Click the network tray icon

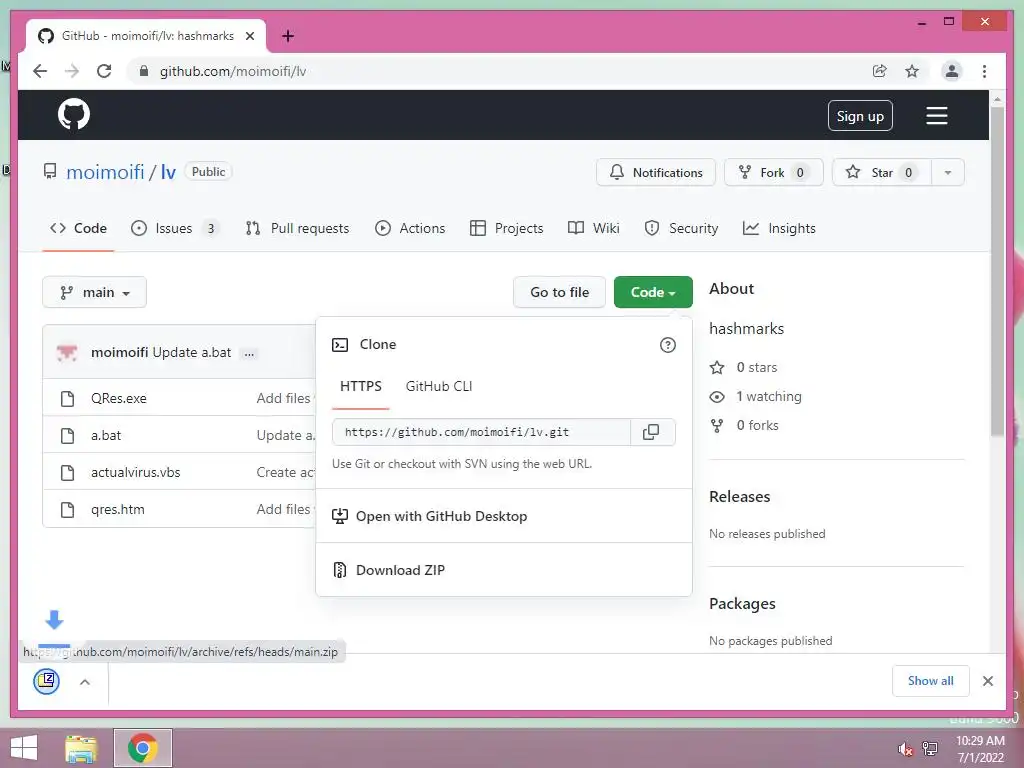point(930,749)
